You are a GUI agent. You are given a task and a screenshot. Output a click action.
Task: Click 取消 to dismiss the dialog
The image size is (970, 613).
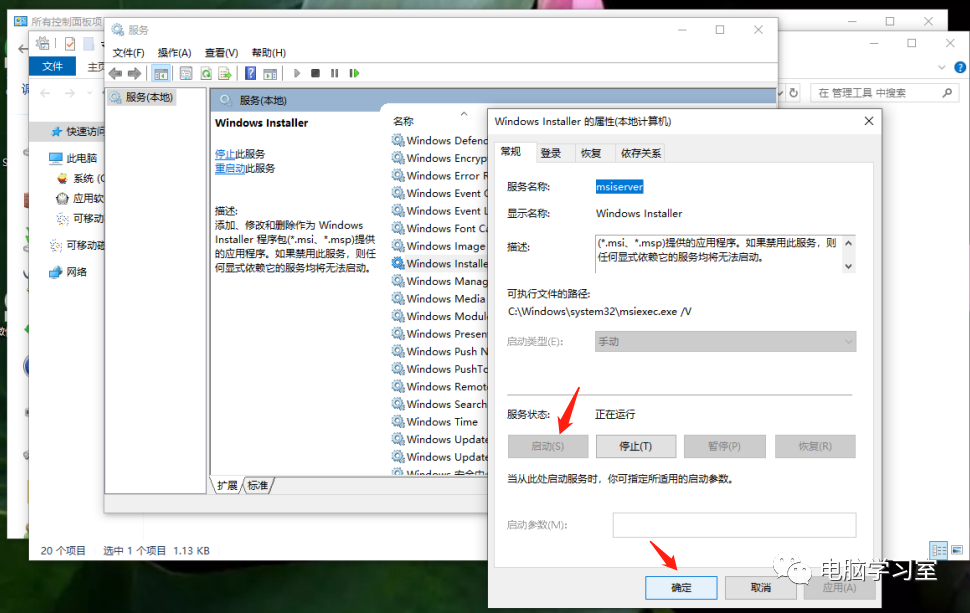tap(760, 588)
